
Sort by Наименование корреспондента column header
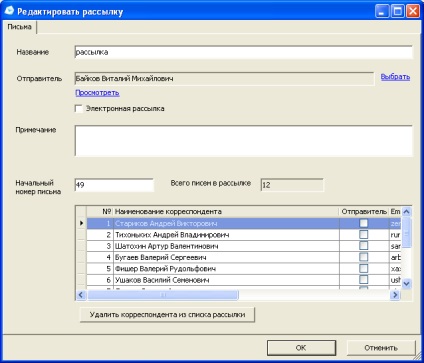pos(226,212)
